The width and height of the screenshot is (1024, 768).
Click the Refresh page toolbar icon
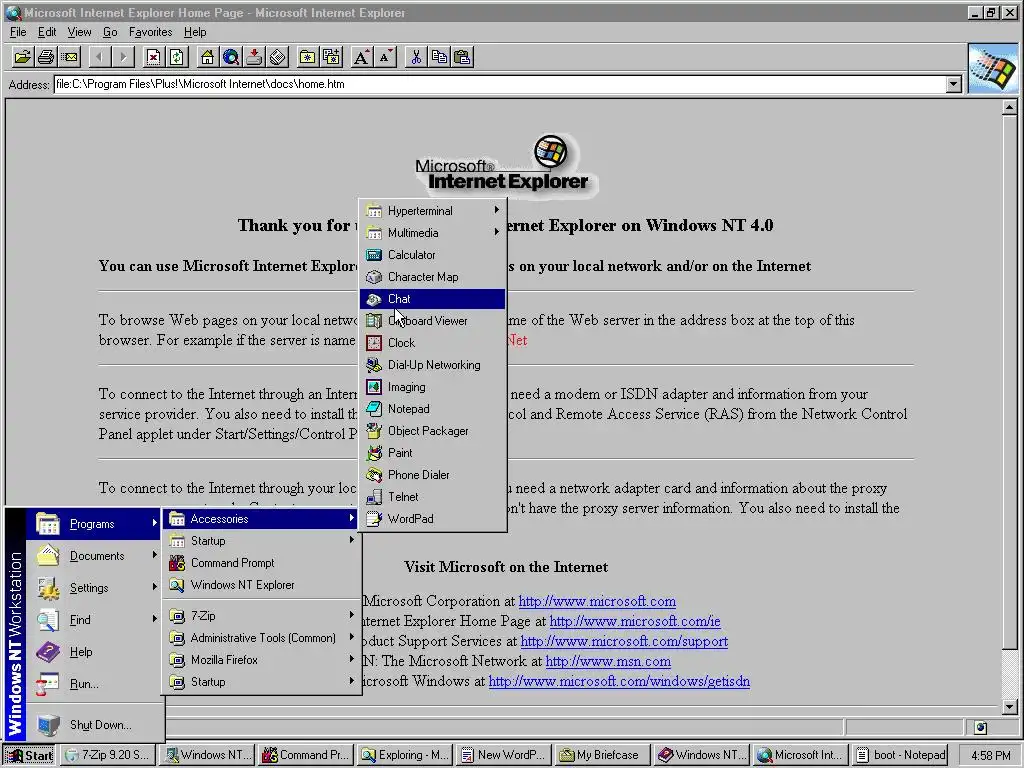click(176, 57)
